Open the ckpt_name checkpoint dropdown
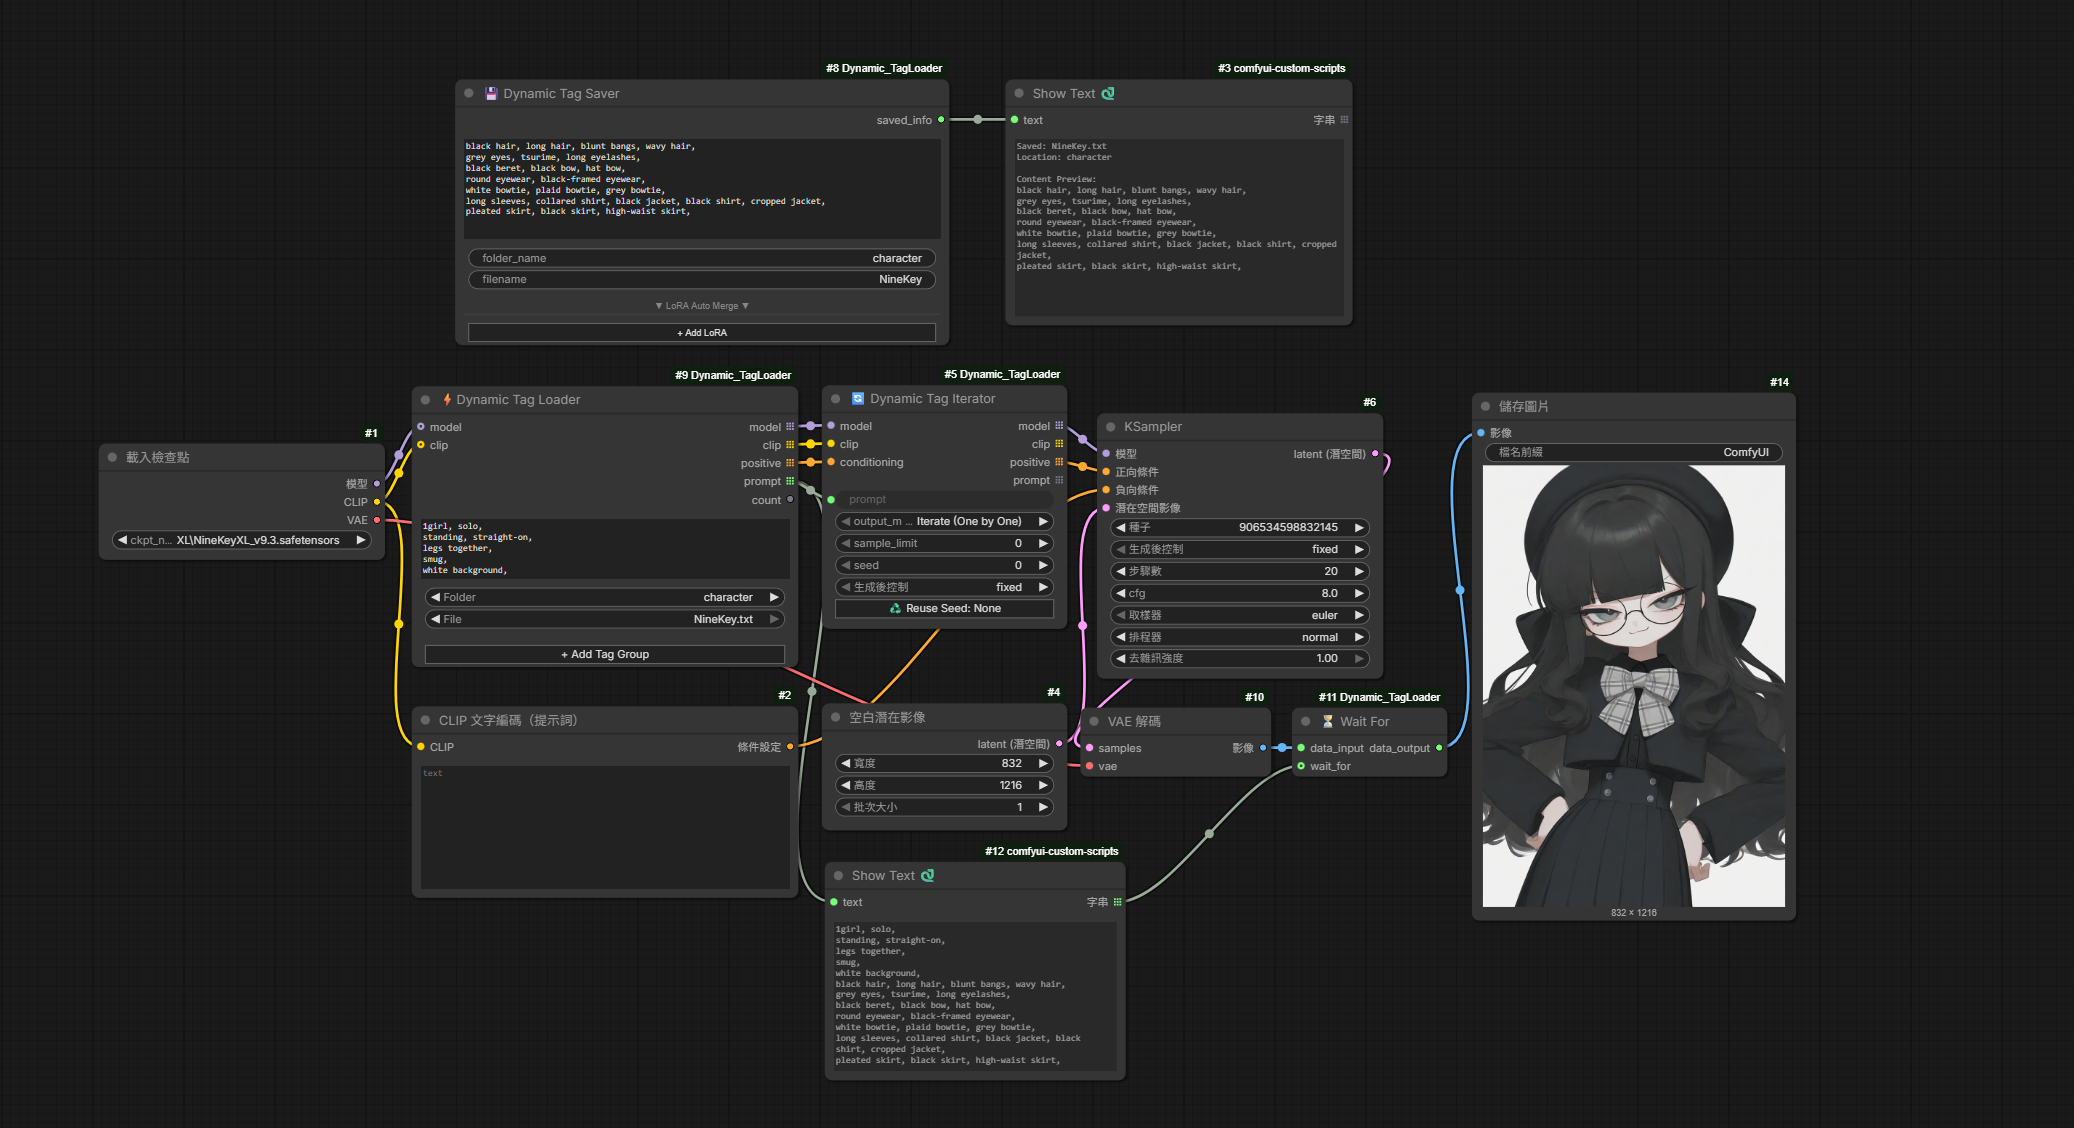Screen dimensions: 2074x1128 click(241, 541)
